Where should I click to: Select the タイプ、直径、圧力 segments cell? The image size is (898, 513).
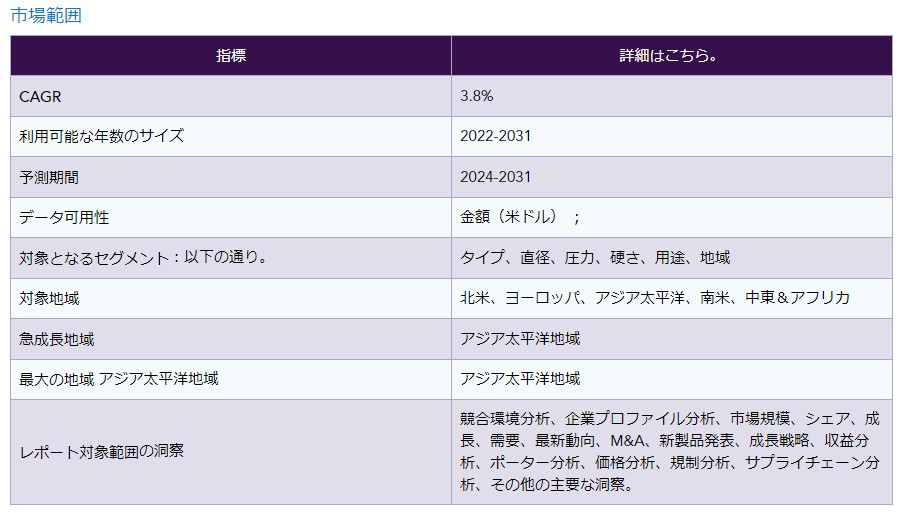pos(672,258)
